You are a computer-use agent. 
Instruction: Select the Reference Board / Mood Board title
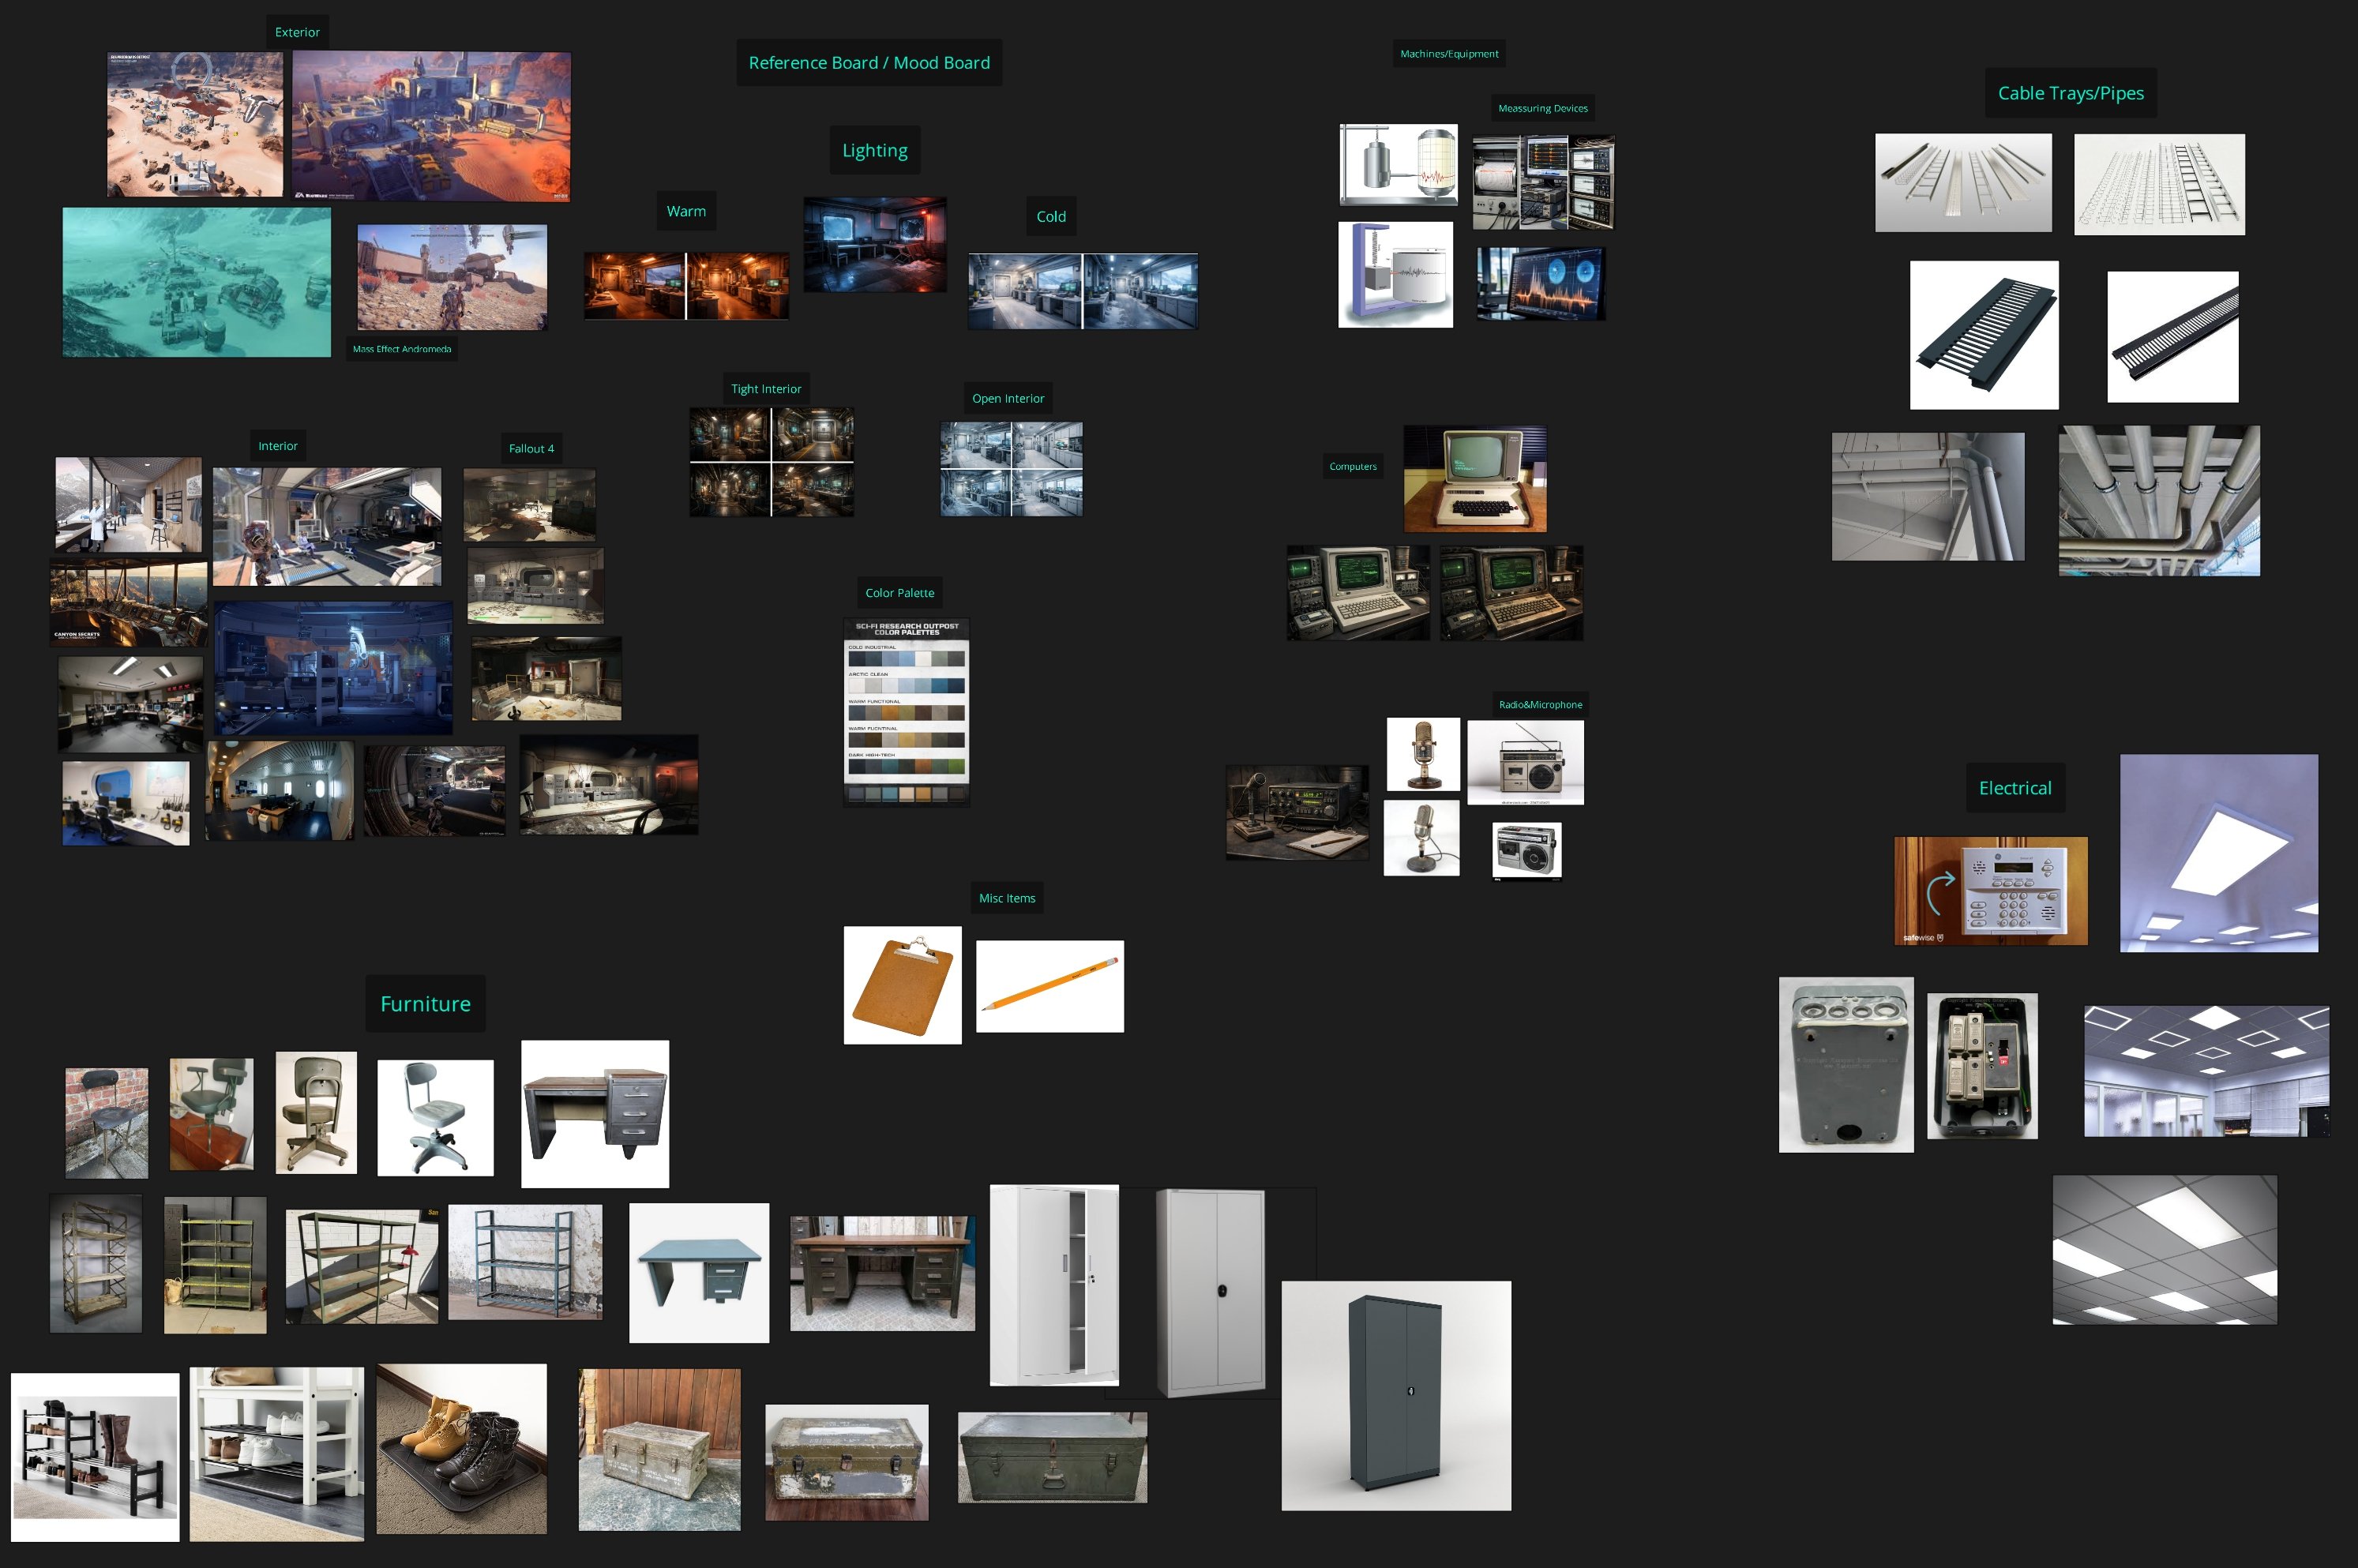click(x=869, y=62)
